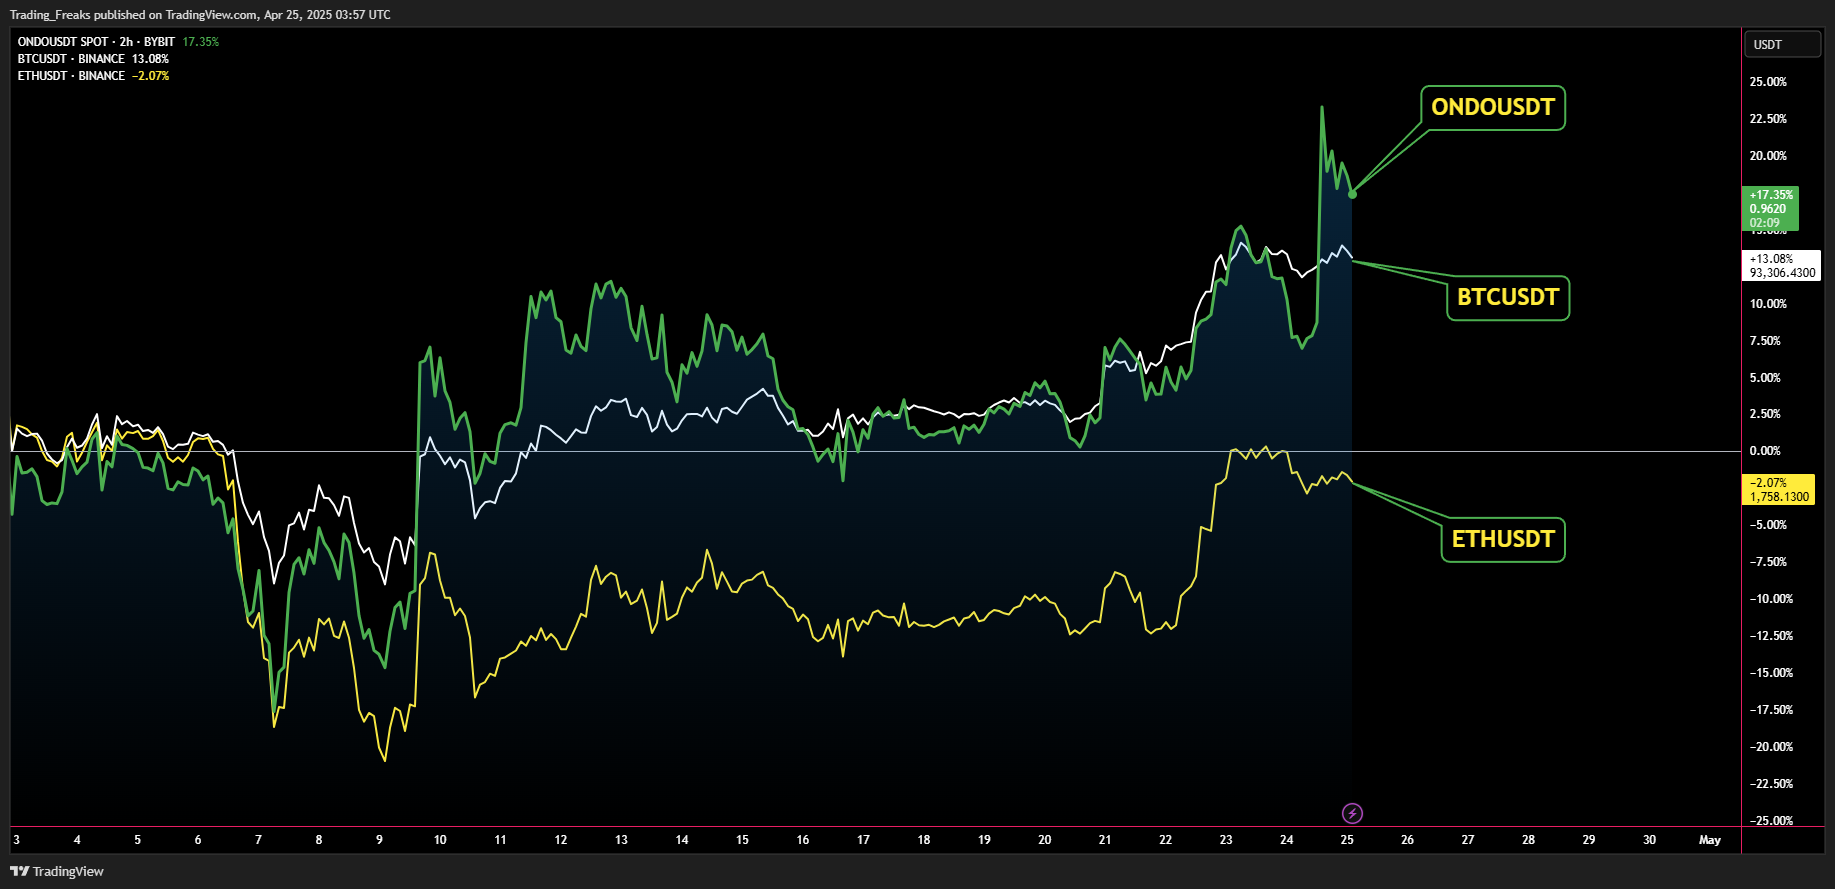Click the −25.00% label on price scale

click(x=1771, y=821)
